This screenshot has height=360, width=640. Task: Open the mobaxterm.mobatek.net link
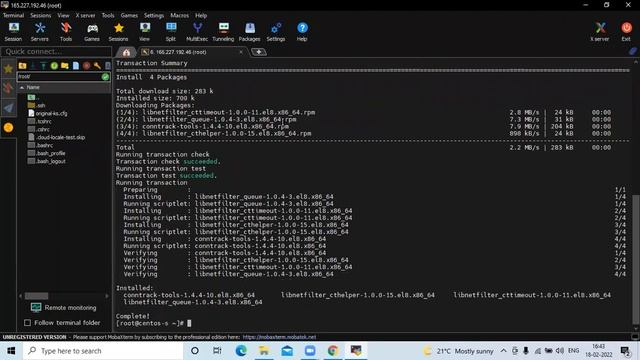click(279, 337)
